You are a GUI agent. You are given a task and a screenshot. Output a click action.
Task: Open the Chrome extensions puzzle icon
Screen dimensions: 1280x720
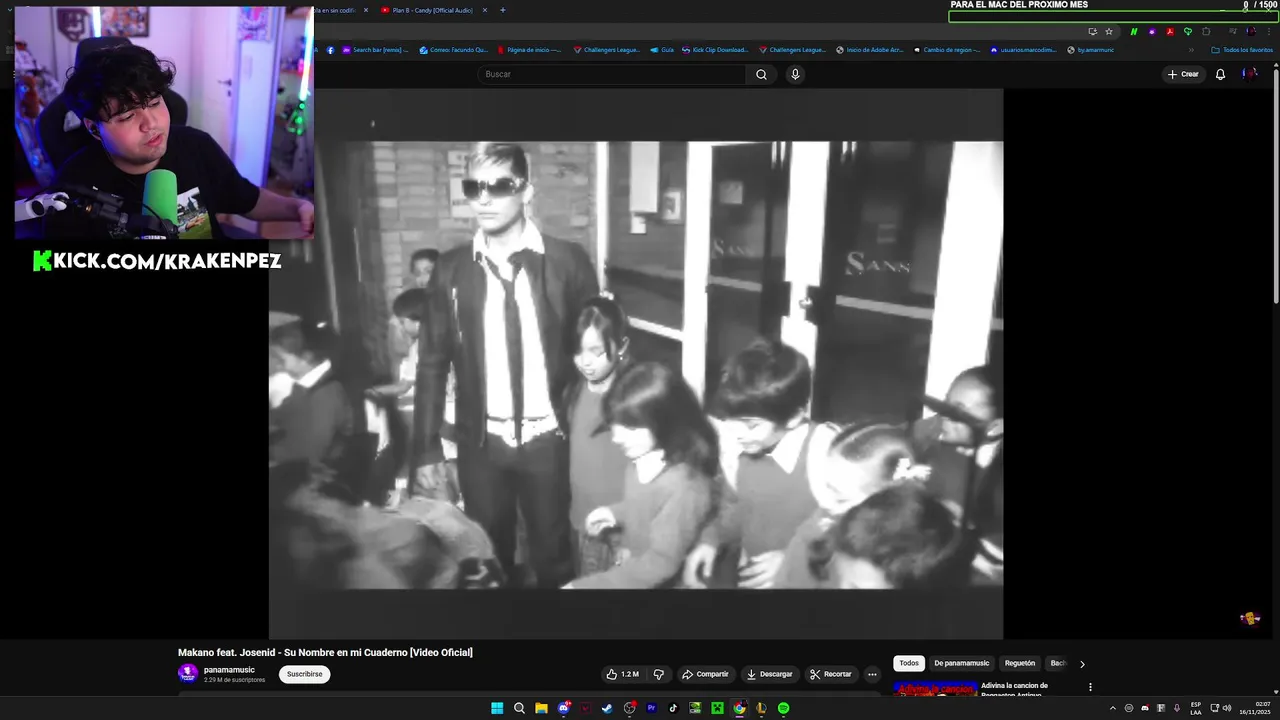click(x=1206, y=31)
